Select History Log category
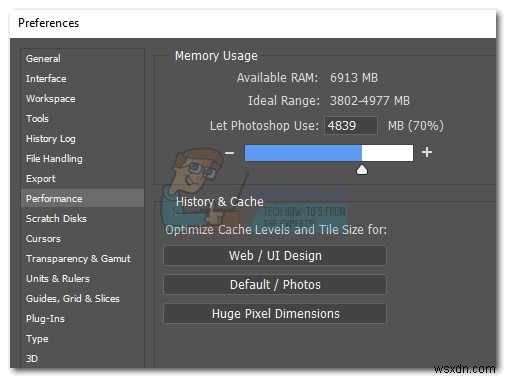 pyautogui.click(x=50, y=139)
